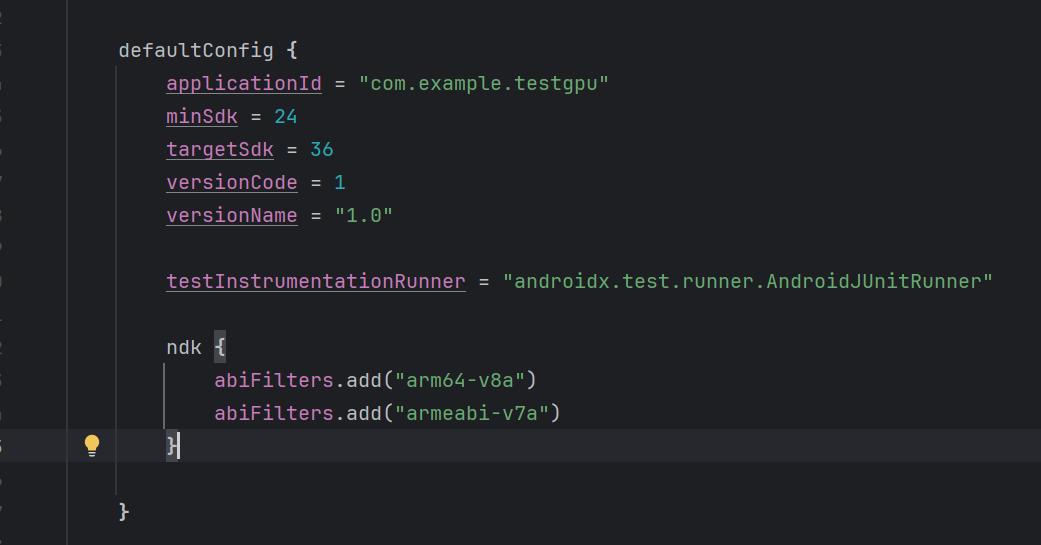Click the yellow lightbulb quick-fix icon
The height and width of the screenshot is (545, 1041).
point(92,445)
